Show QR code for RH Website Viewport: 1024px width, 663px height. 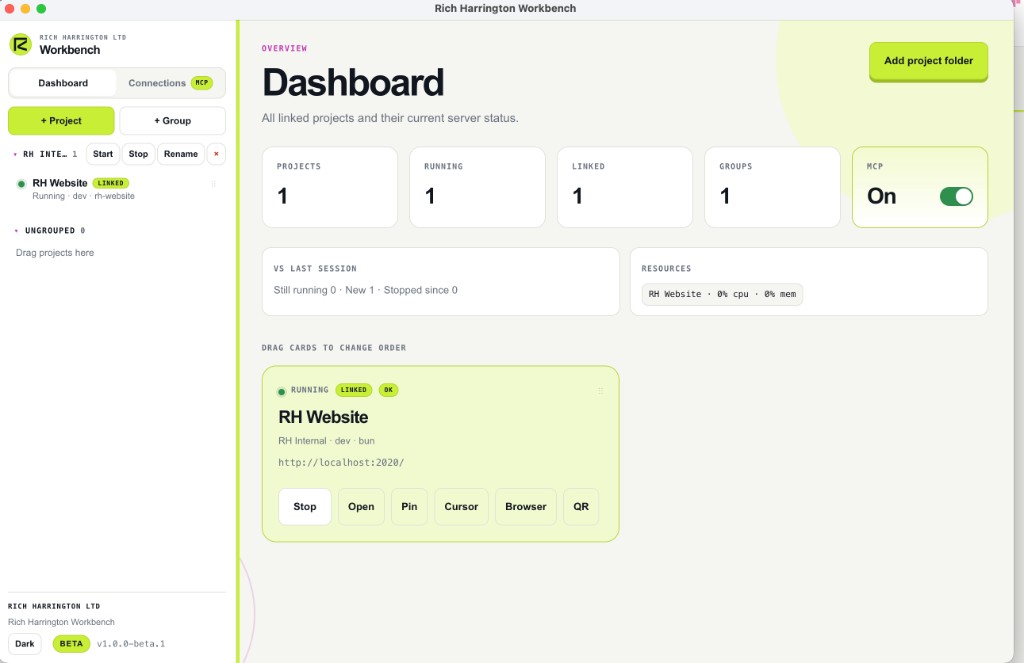pos(581,506)
